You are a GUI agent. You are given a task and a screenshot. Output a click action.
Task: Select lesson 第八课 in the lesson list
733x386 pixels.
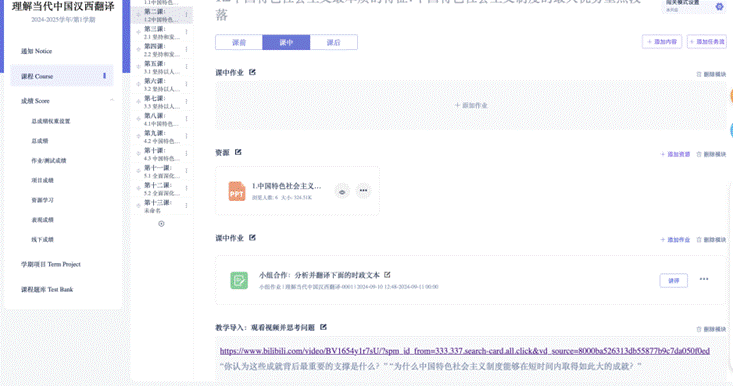point(161,119)
